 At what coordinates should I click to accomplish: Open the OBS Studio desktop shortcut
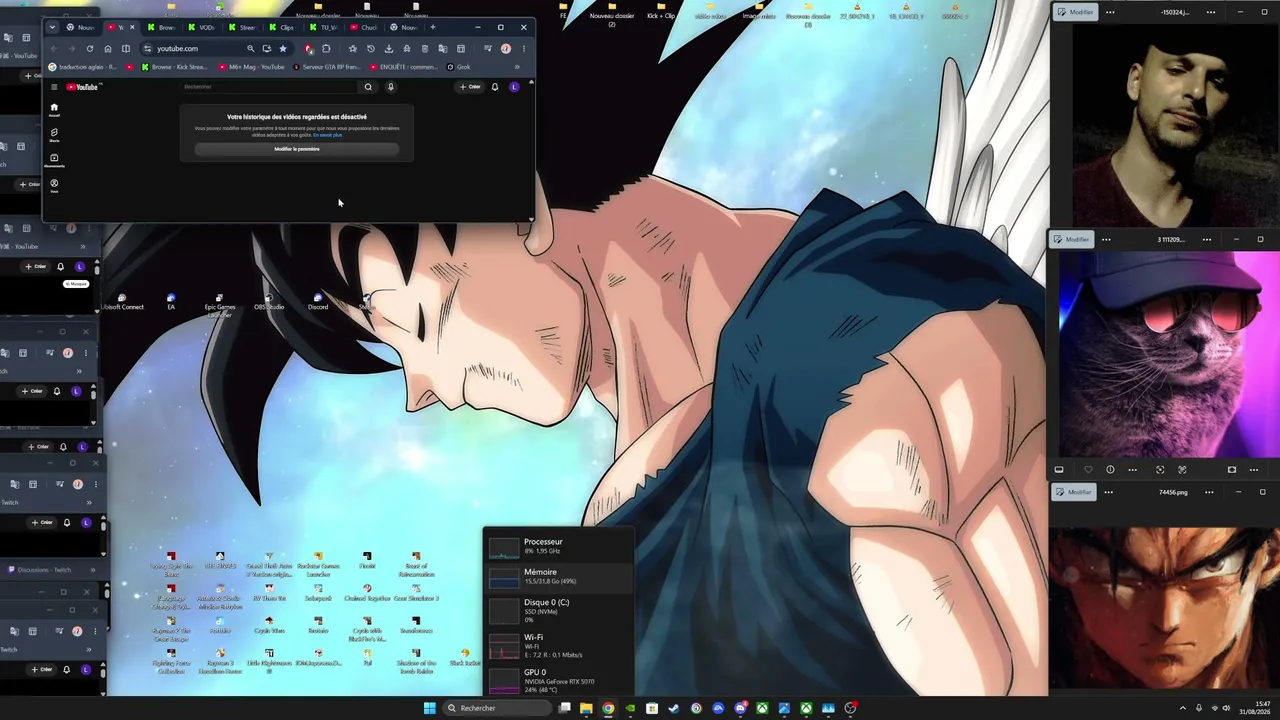pyautogui.click(x=269, y=302)
